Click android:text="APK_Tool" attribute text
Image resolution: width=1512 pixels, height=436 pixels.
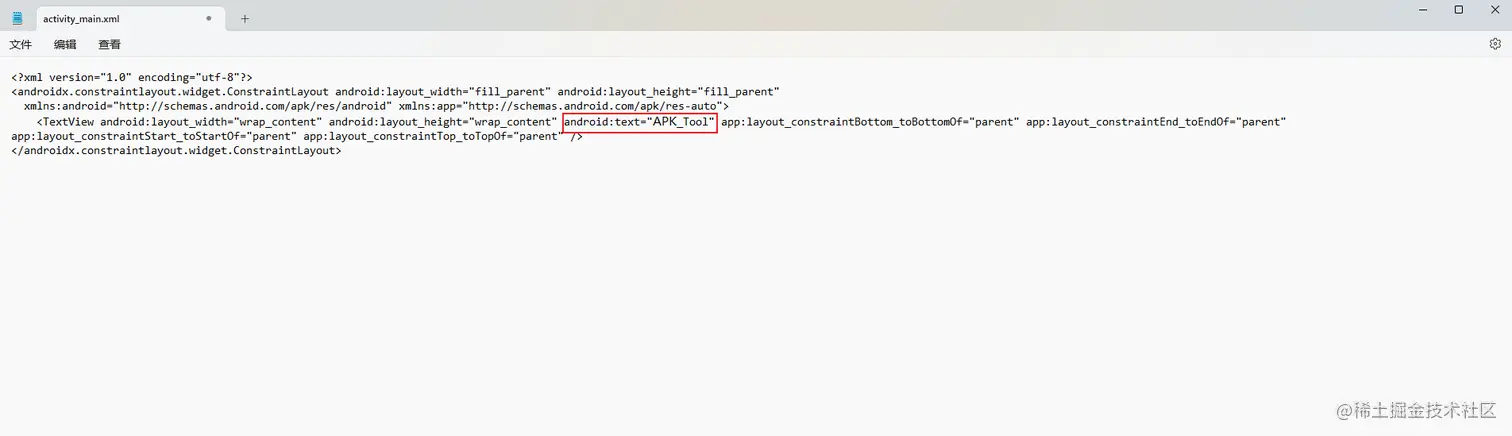[x=640, y=122]
